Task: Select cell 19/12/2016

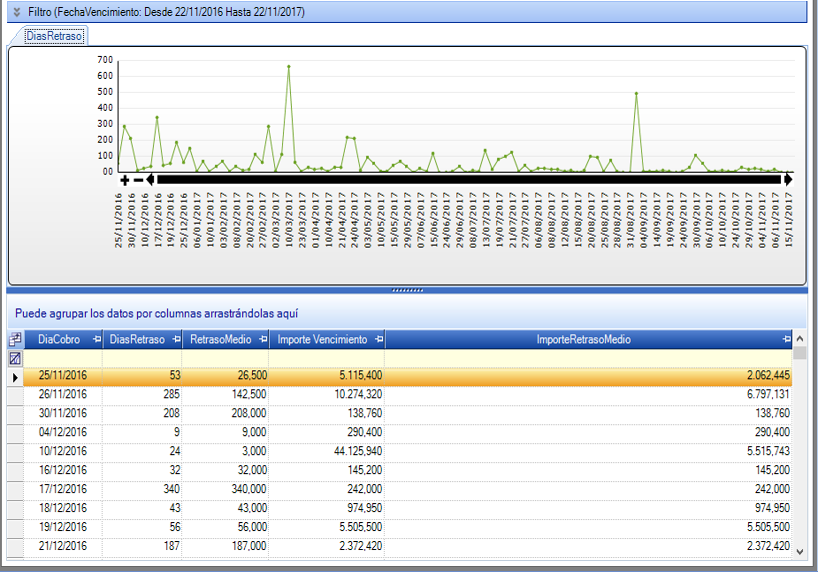Action: pos(63,527)
